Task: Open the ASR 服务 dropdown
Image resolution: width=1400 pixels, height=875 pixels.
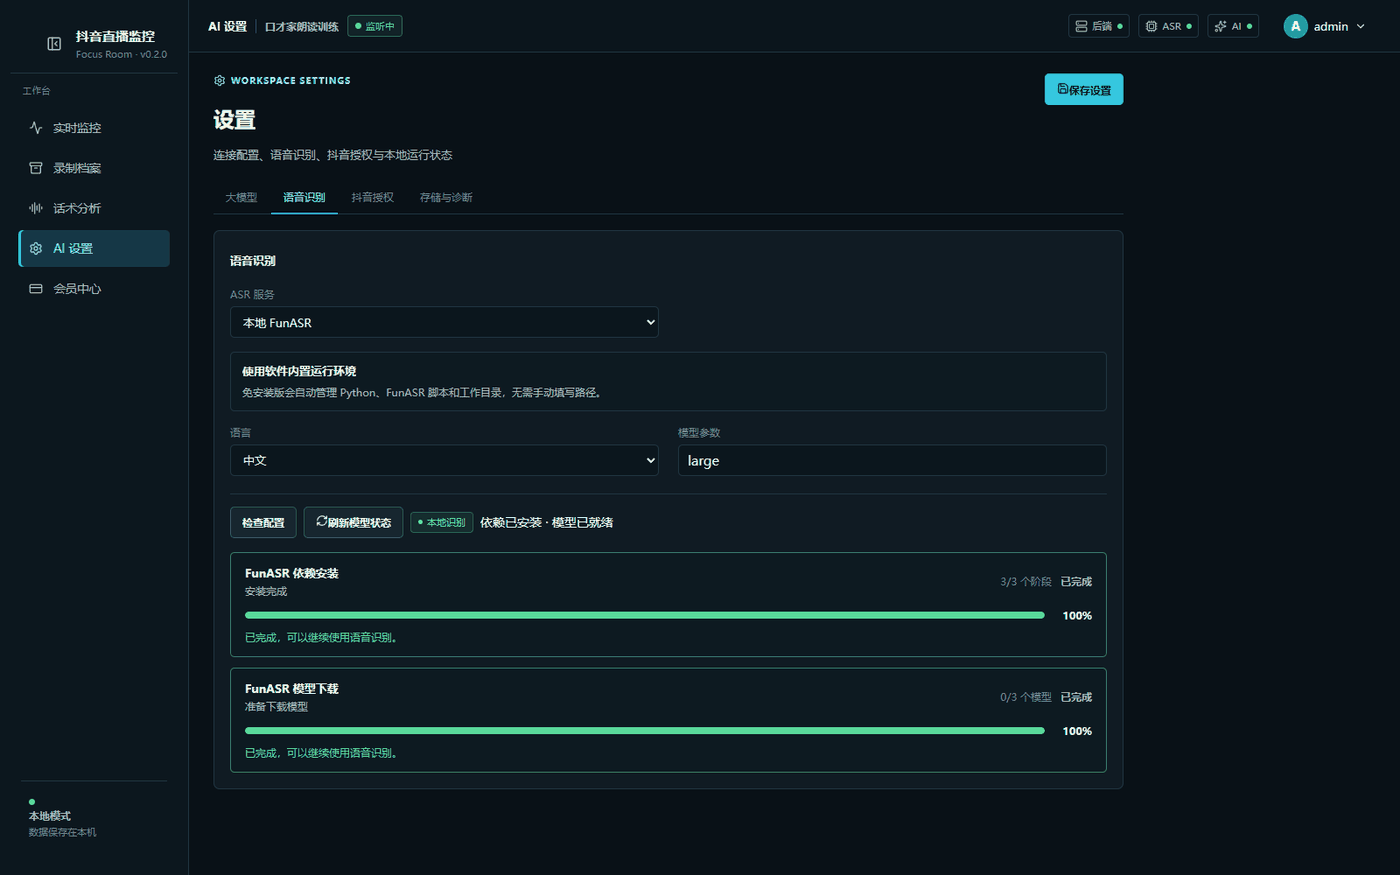Action: 444,322
